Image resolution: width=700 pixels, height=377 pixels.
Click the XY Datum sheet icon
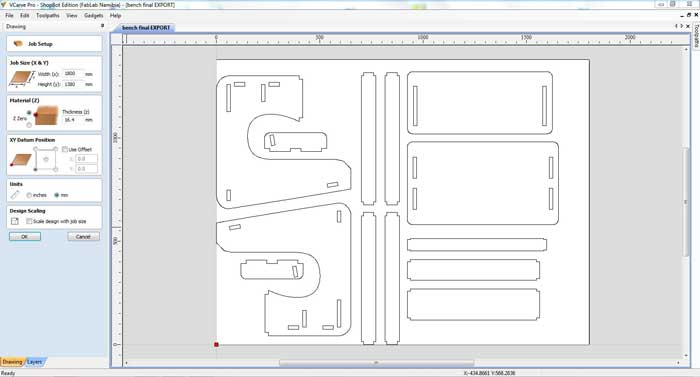[x=21, y=159]
